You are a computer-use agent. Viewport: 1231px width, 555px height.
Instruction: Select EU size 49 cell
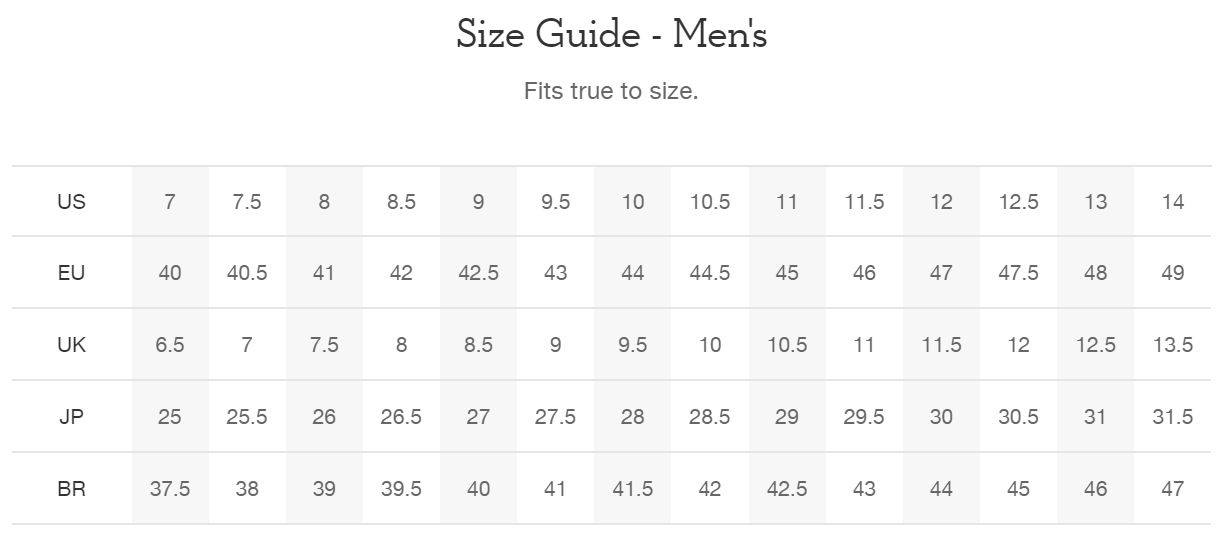1173,273
